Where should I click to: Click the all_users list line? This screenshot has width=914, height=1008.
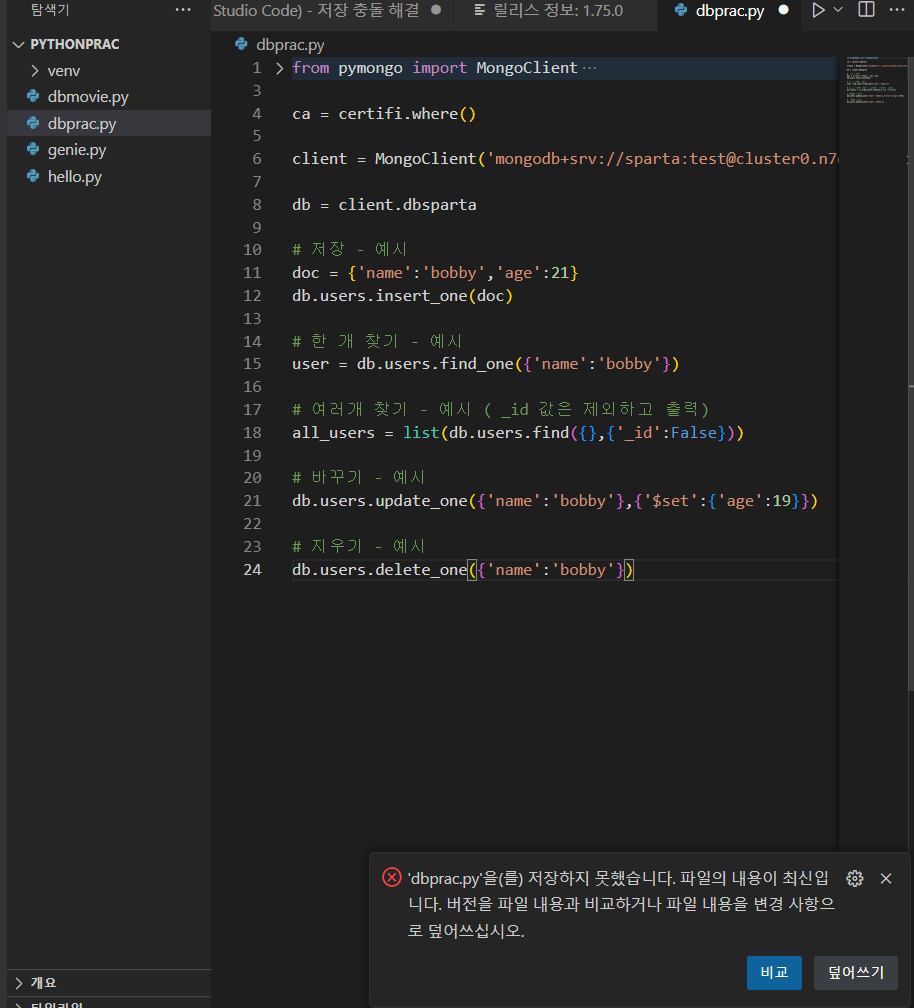tap(517, 433)
